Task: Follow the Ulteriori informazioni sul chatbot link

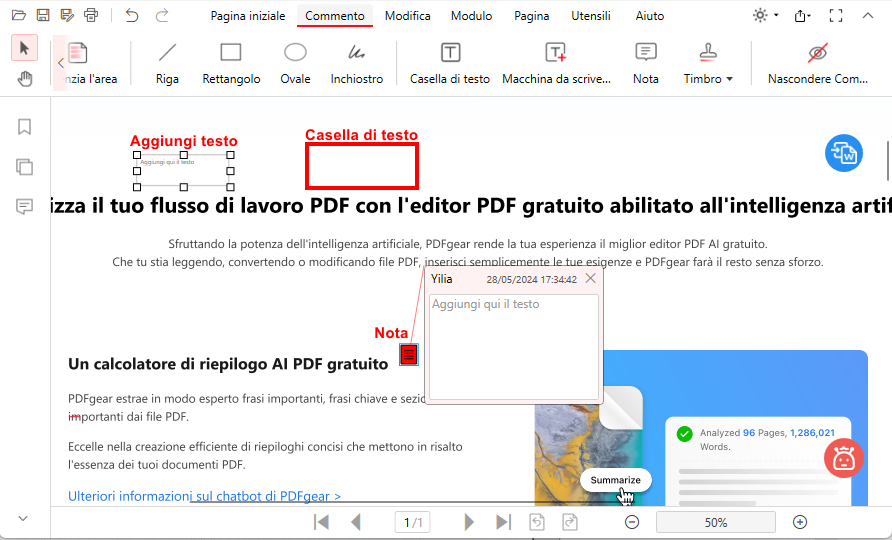Action: click(x=204, y=496)
